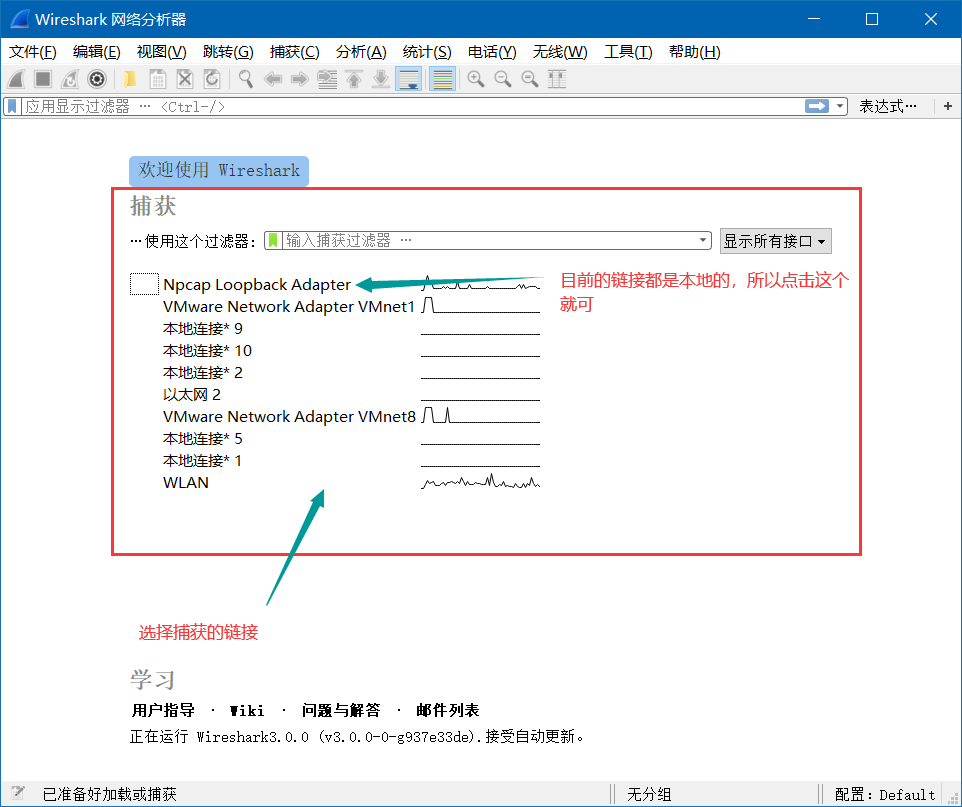Click the 欢迎使用 Wireshark banner
This screenshot has height=807, width=962.
(219, 171)
